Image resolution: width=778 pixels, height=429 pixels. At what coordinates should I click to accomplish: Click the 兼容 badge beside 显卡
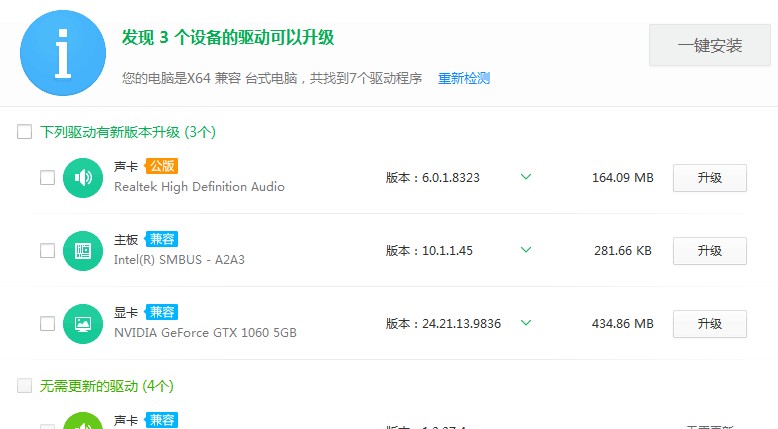[161, 312]
